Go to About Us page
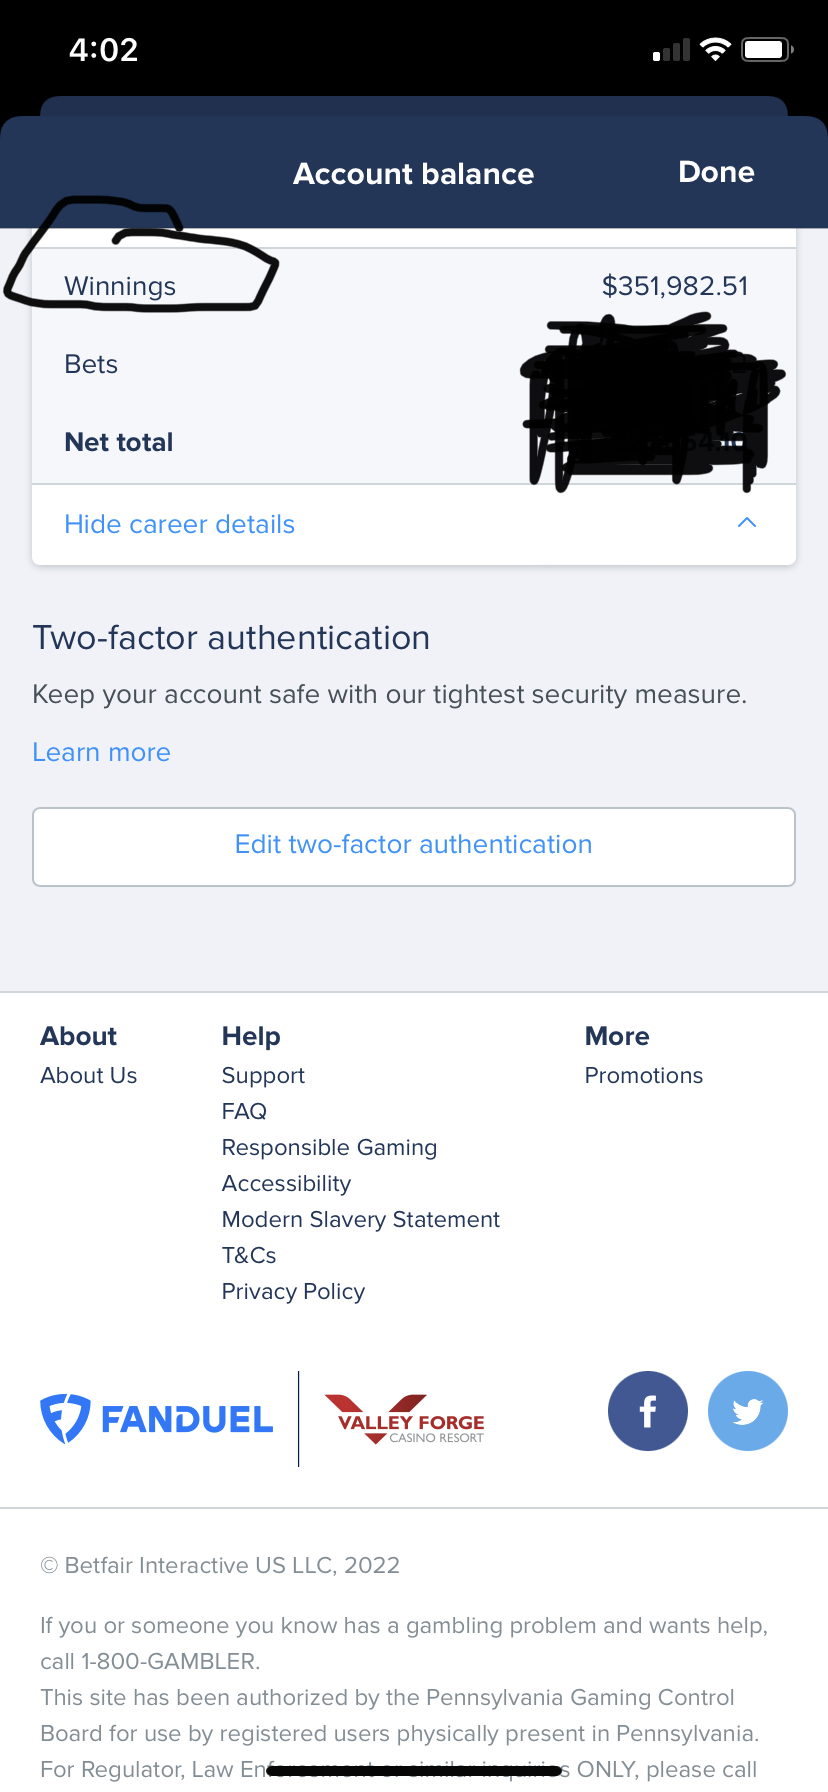 (x=89, y=1075)
